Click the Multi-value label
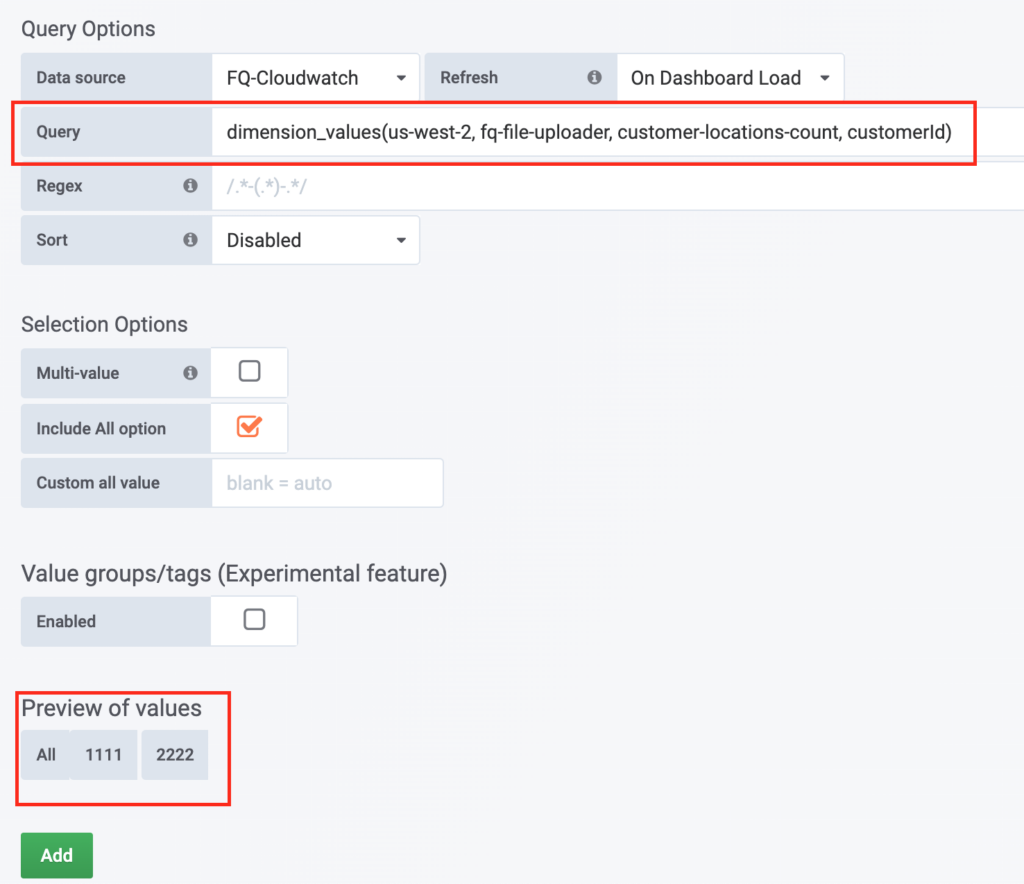 (78, 373)
